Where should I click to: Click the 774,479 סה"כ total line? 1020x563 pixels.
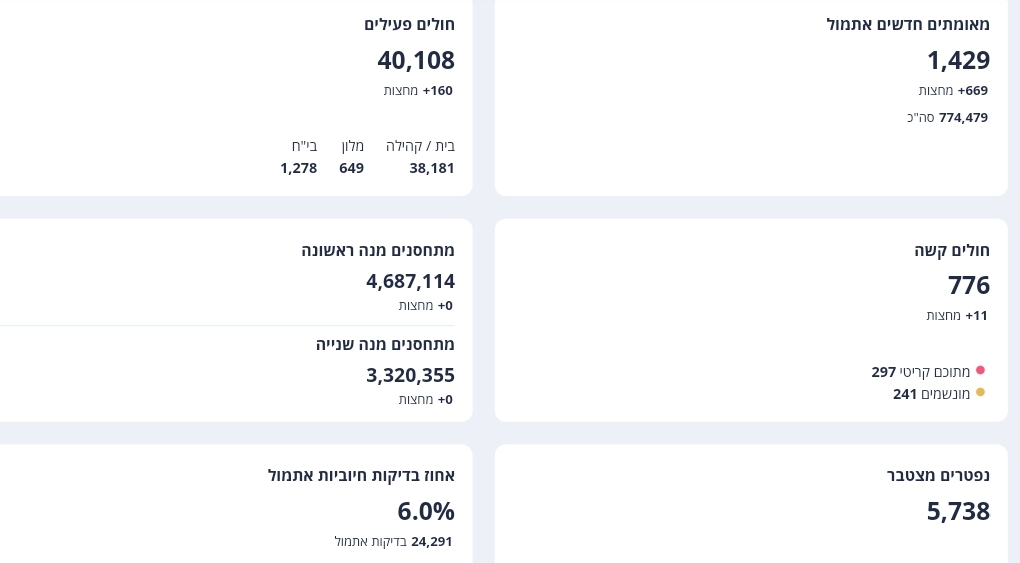[947, 117]
